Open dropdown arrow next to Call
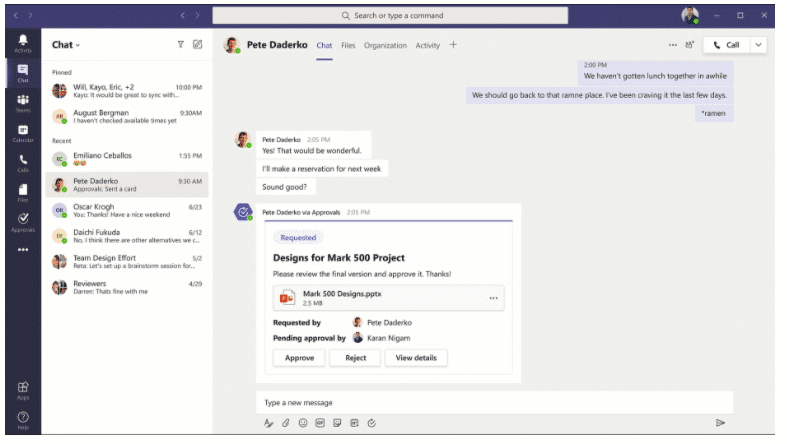 click(x=758, y=45)
